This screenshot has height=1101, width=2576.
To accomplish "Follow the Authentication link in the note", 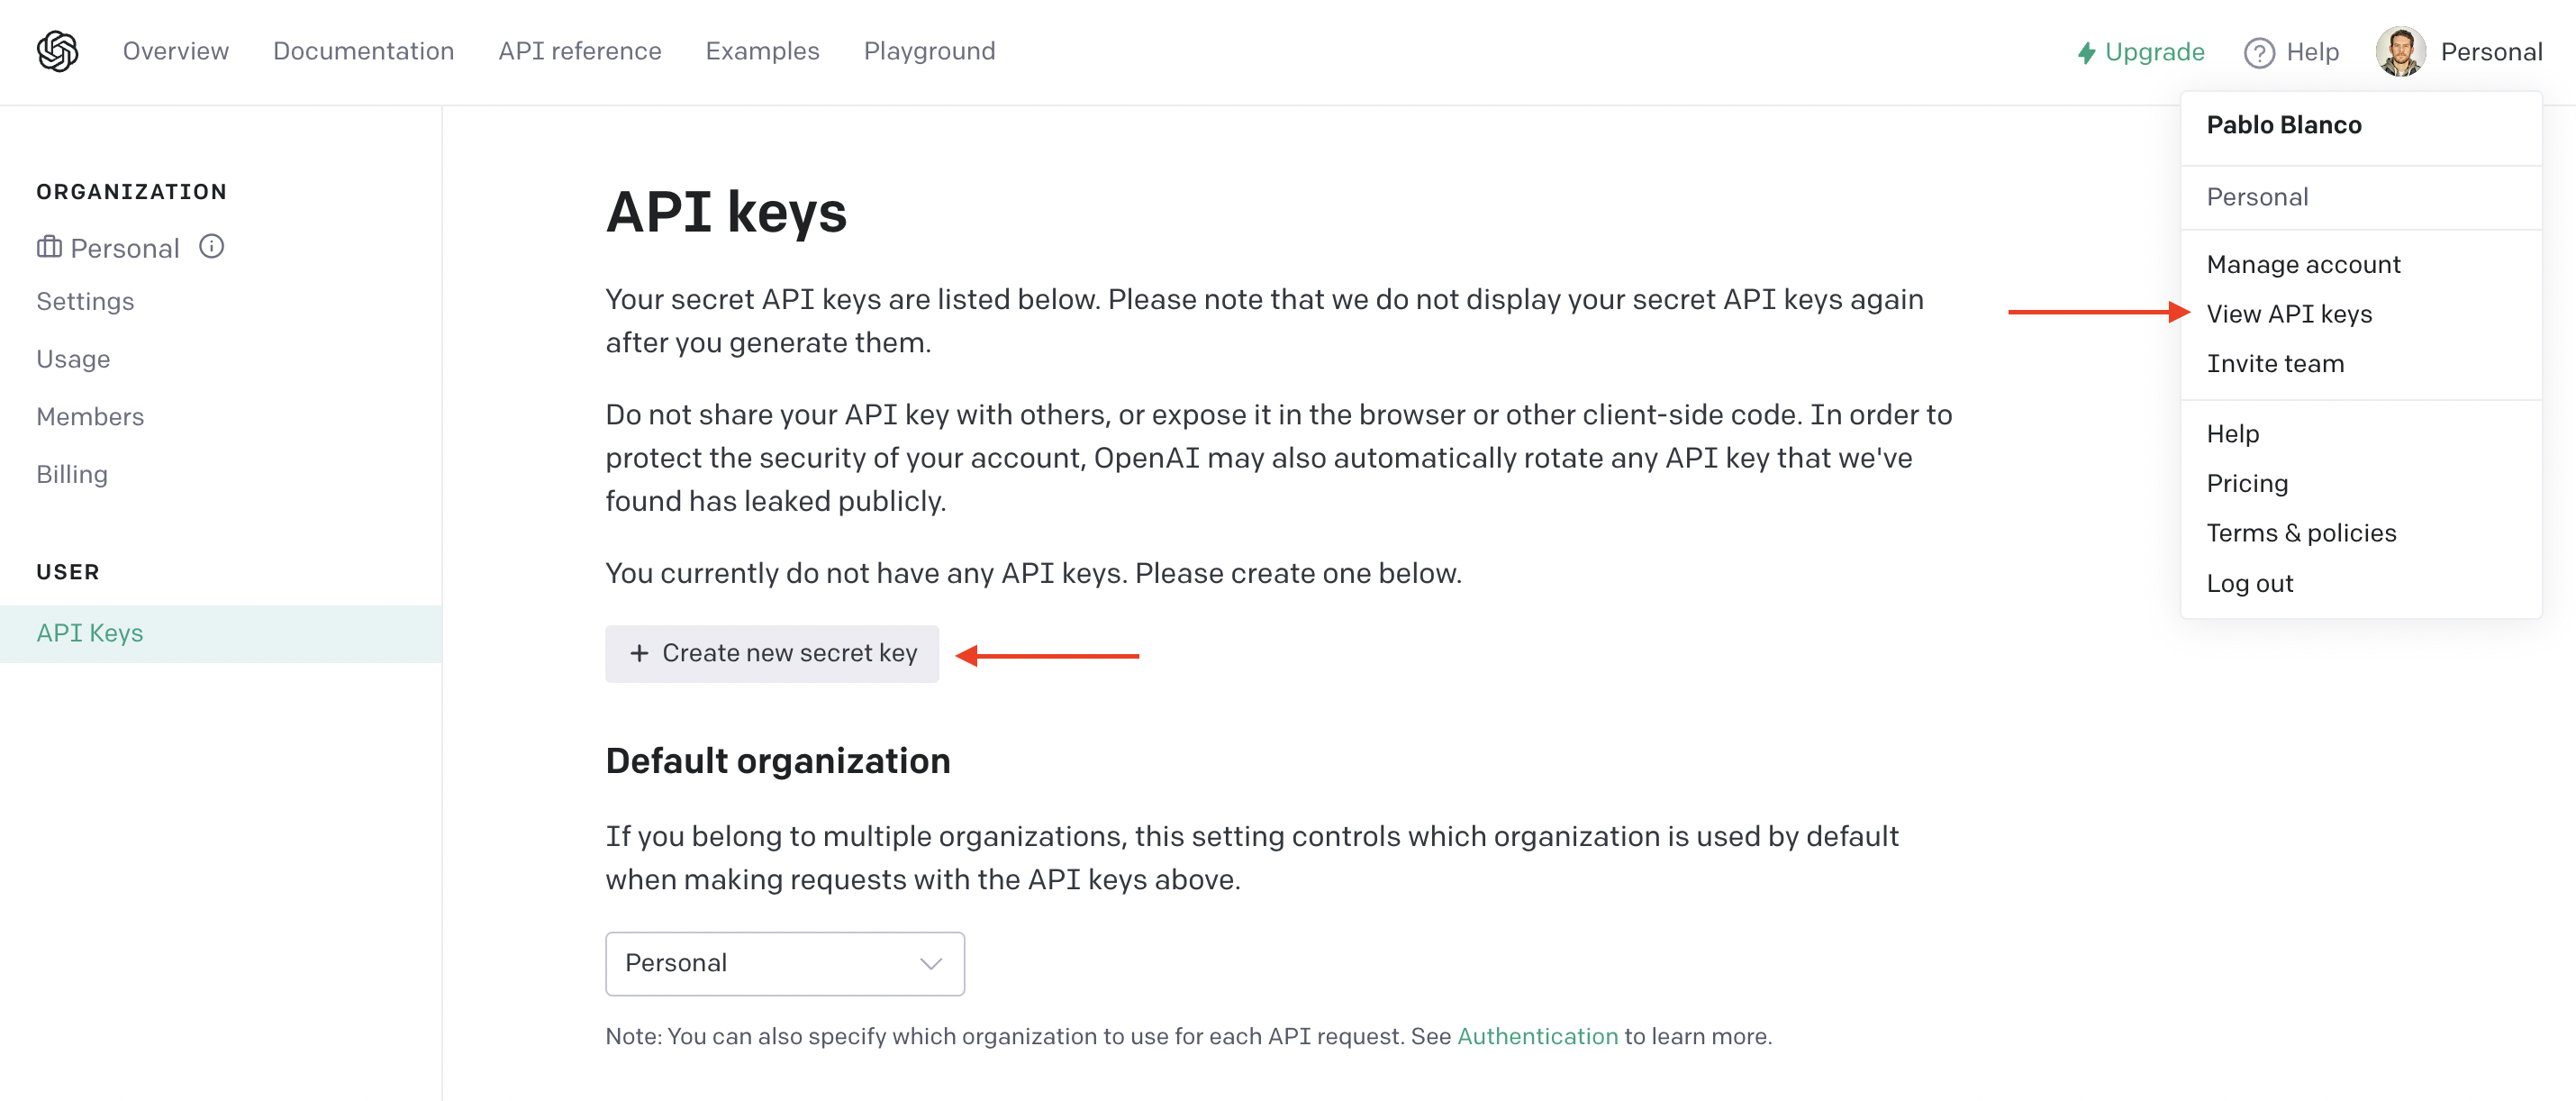I will 1536,1036.
